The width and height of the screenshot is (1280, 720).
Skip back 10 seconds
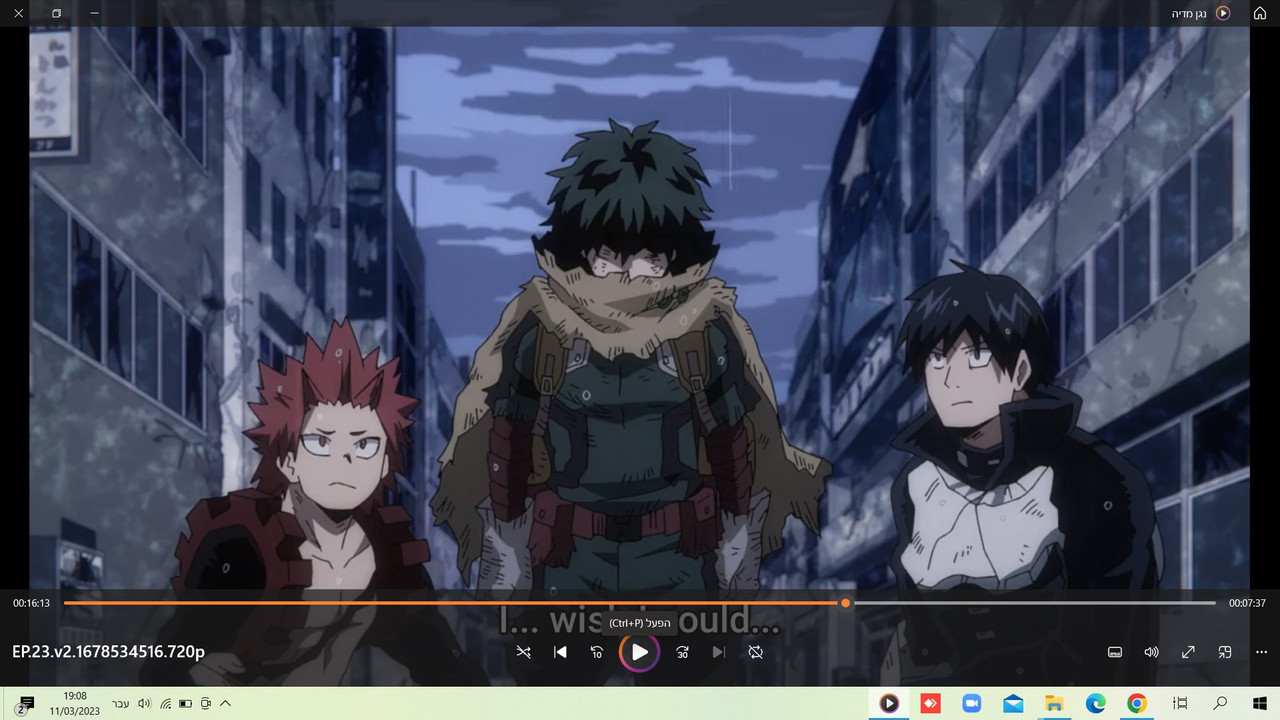click(597, 652)
